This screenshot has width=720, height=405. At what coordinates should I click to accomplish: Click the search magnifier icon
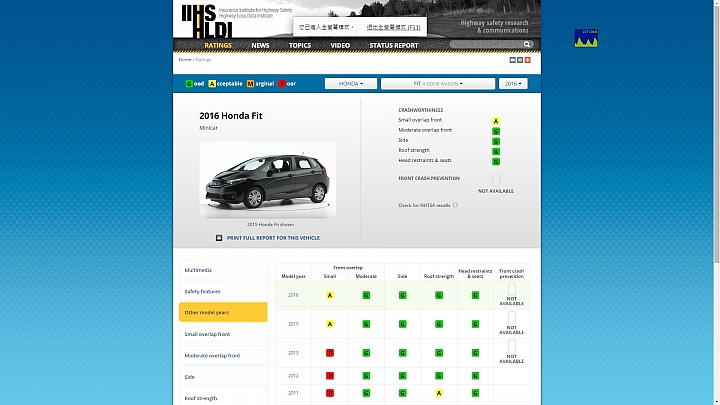(x=527, y=45)
